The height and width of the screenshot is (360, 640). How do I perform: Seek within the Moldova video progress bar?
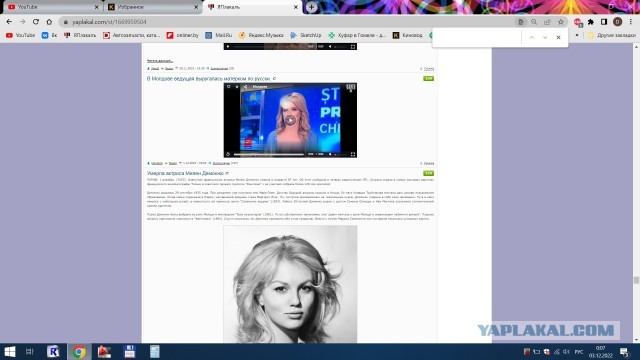[x=269, y=154]
